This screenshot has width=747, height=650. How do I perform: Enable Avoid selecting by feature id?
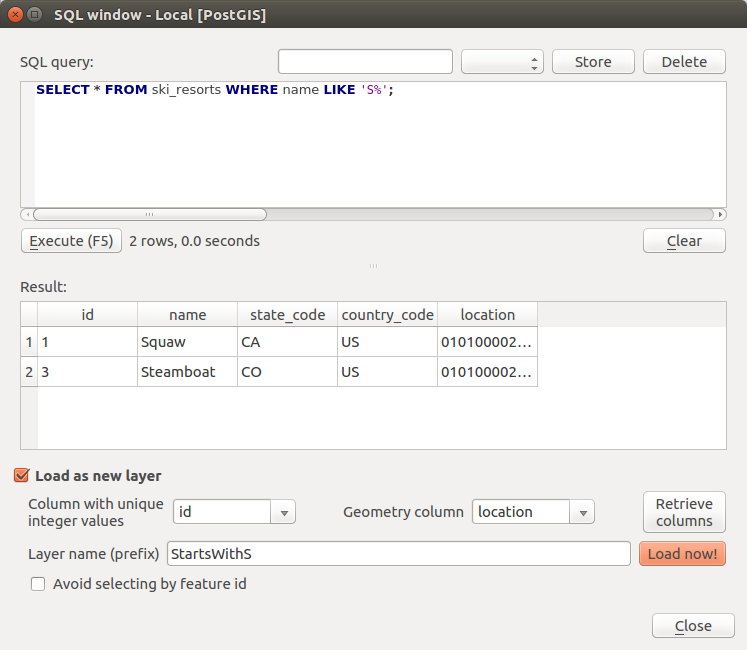tap(38, 584)
